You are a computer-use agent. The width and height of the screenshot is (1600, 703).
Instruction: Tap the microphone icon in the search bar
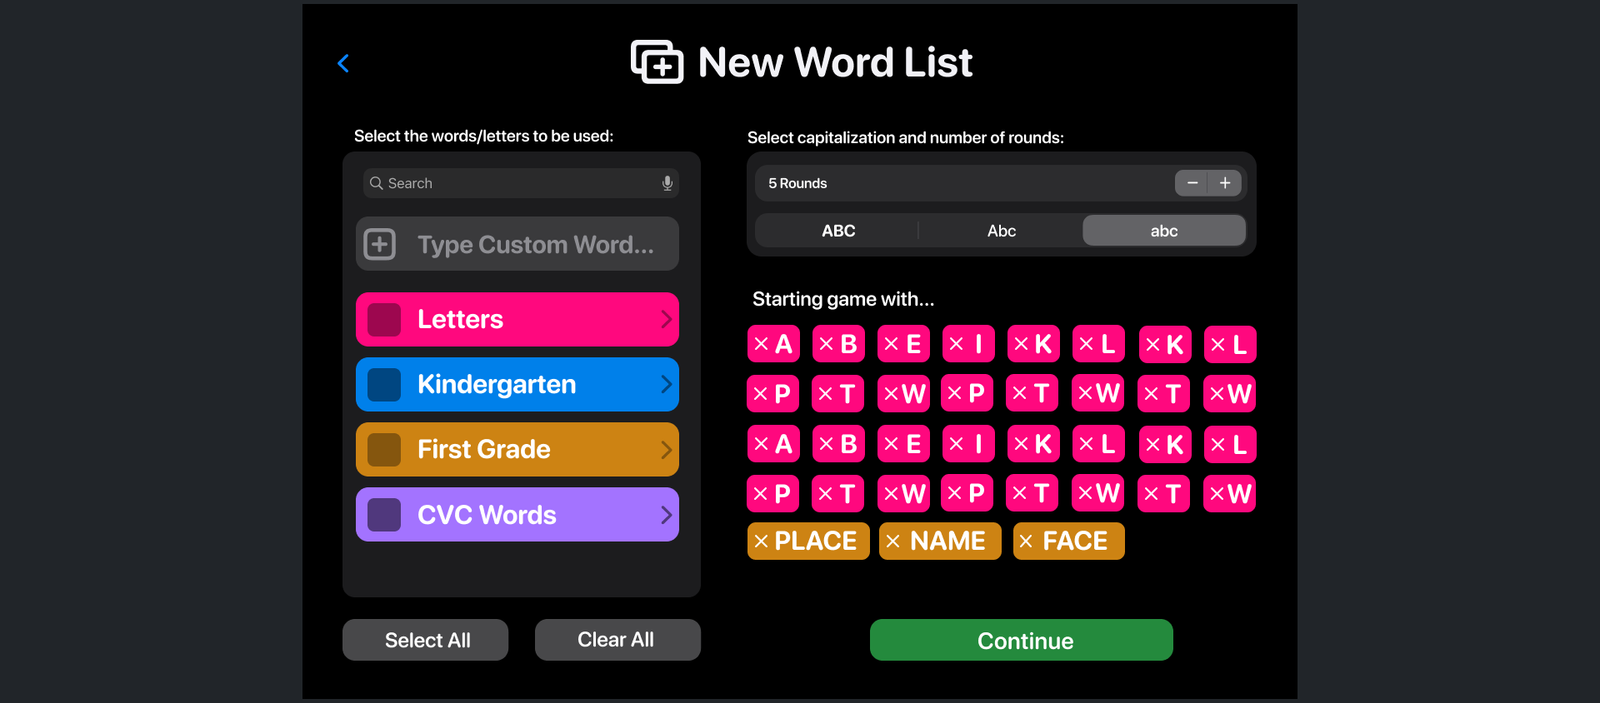tap(667, 183)
